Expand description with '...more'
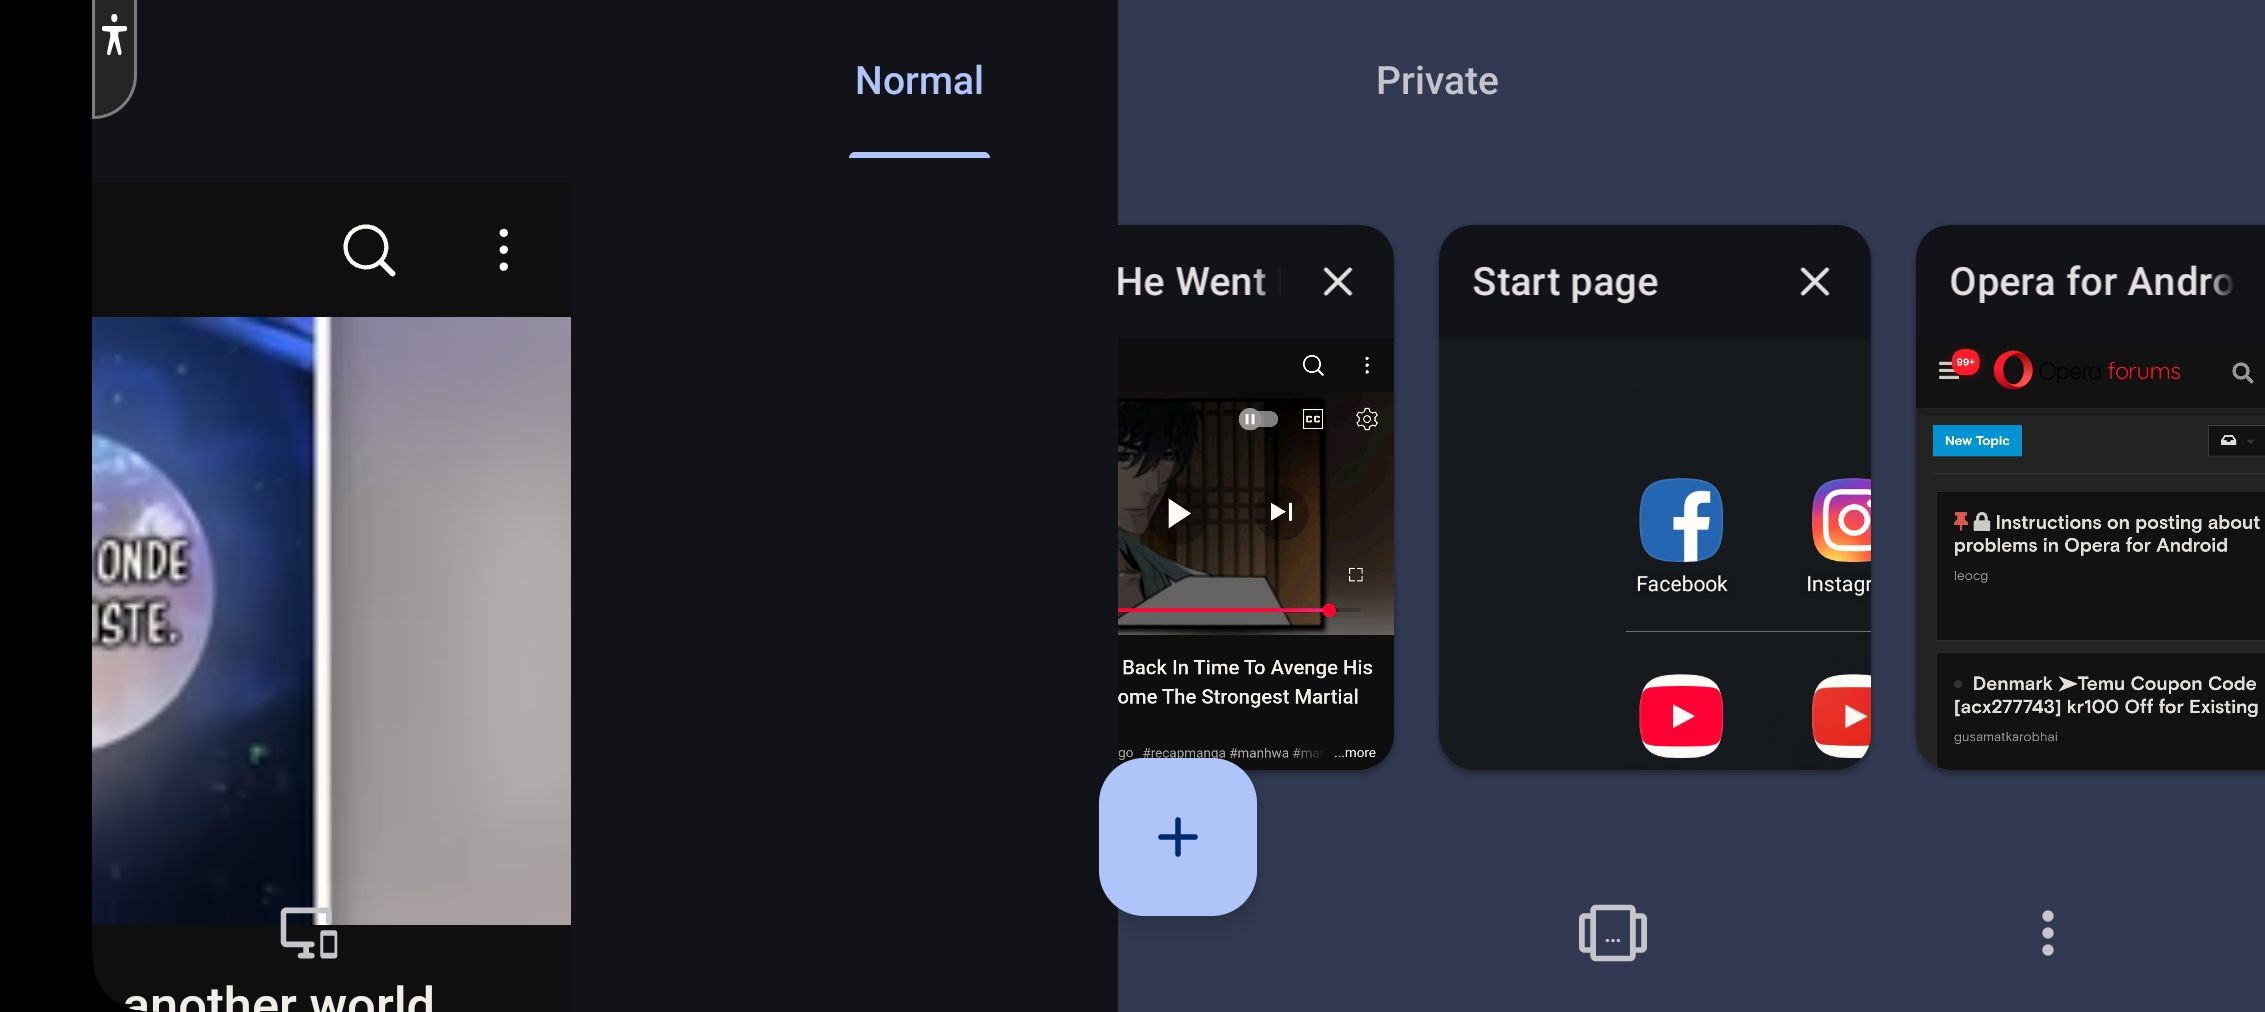 click(1355, 753)
